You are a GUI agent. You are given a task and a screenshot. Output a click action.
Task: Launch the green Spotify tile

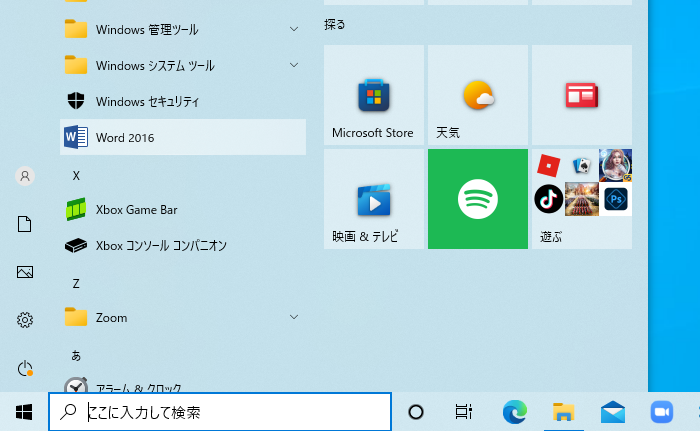pyautogui.click(x=478, y=199)
